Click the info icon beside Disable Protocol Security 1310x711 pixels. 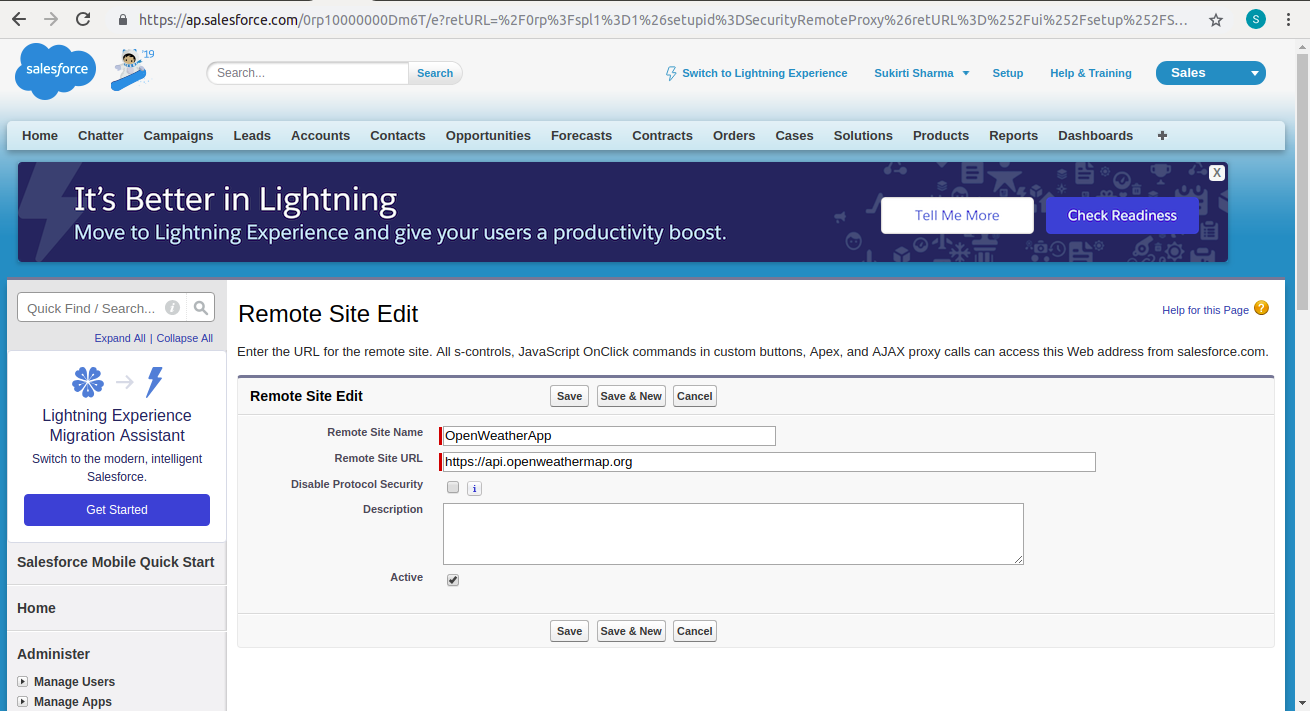click(x=474, y=488)
